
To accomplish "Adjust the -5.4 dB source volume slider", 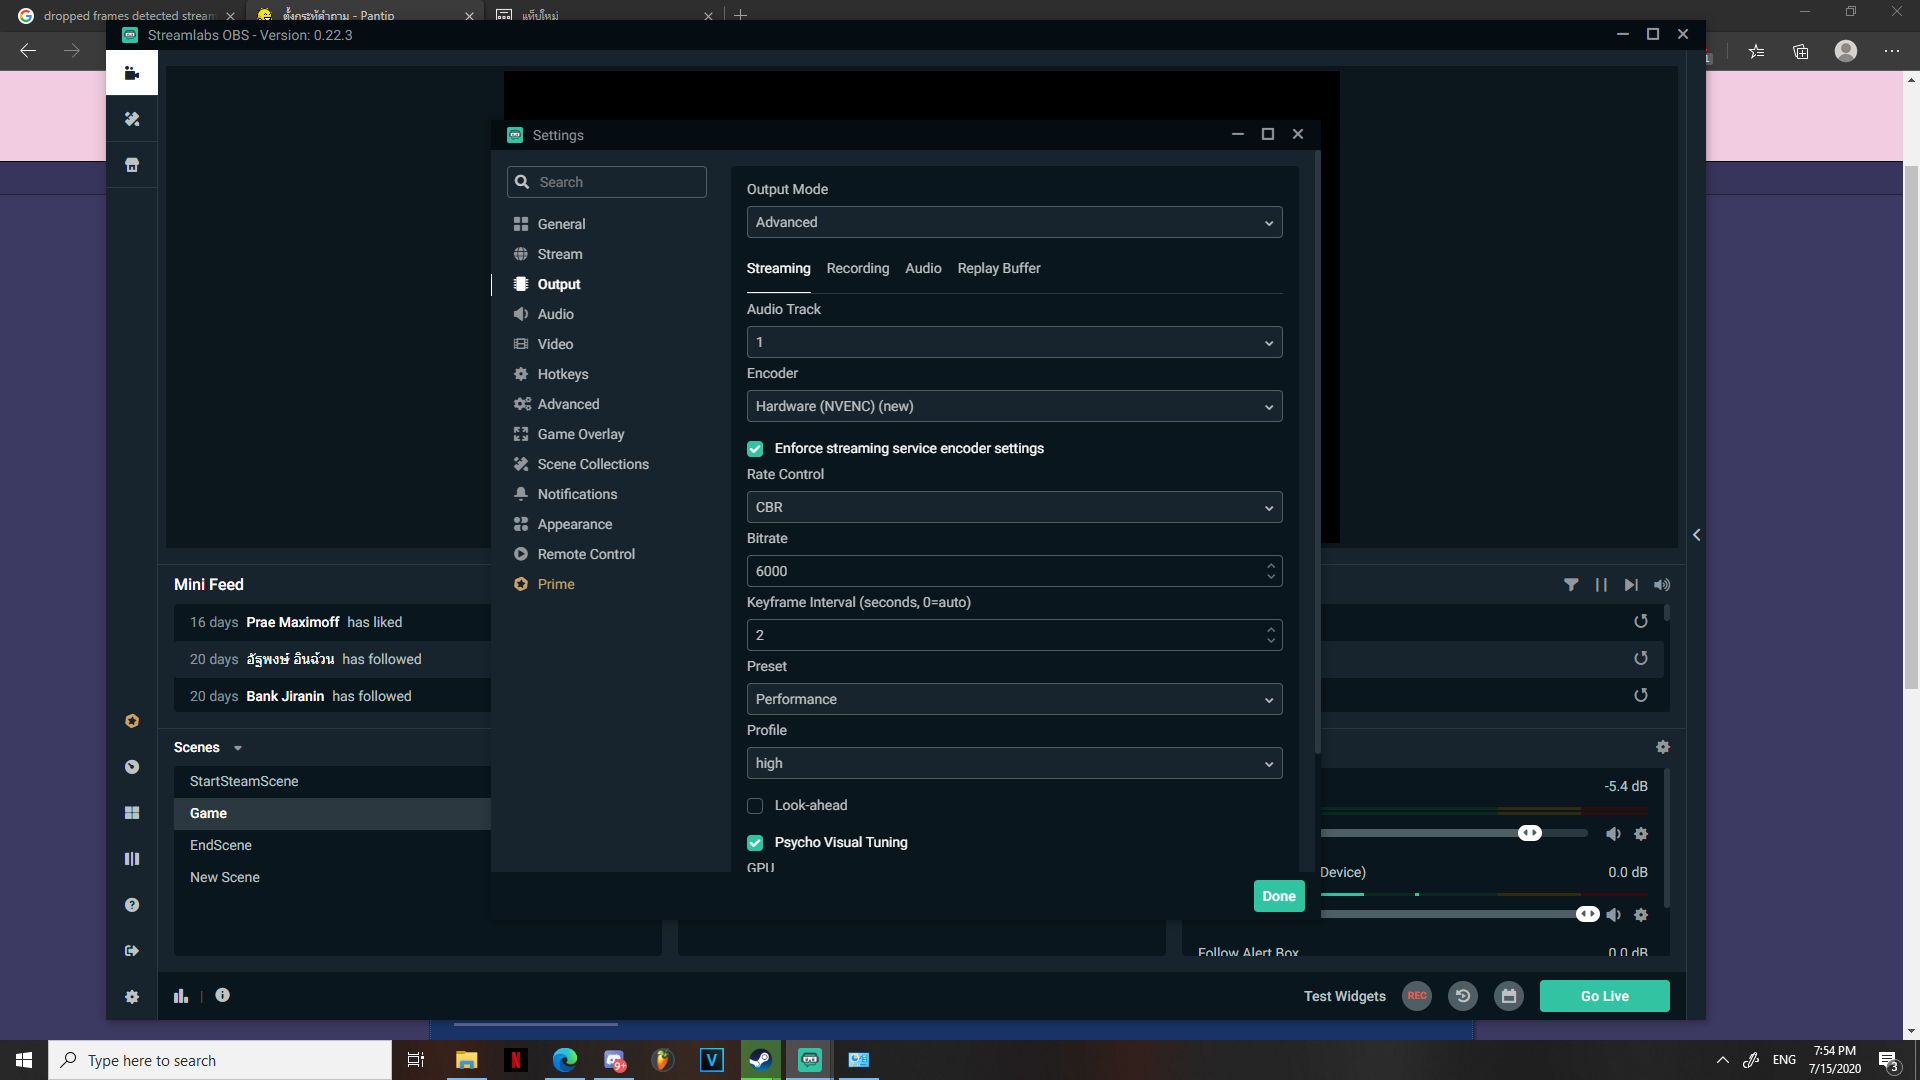I will (1529, 833).
